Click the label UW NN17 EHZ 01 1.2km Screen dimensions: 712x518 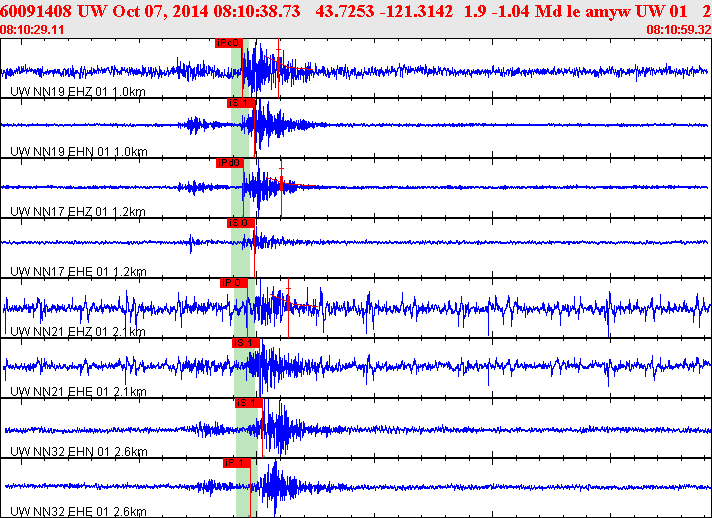point(78,212)
